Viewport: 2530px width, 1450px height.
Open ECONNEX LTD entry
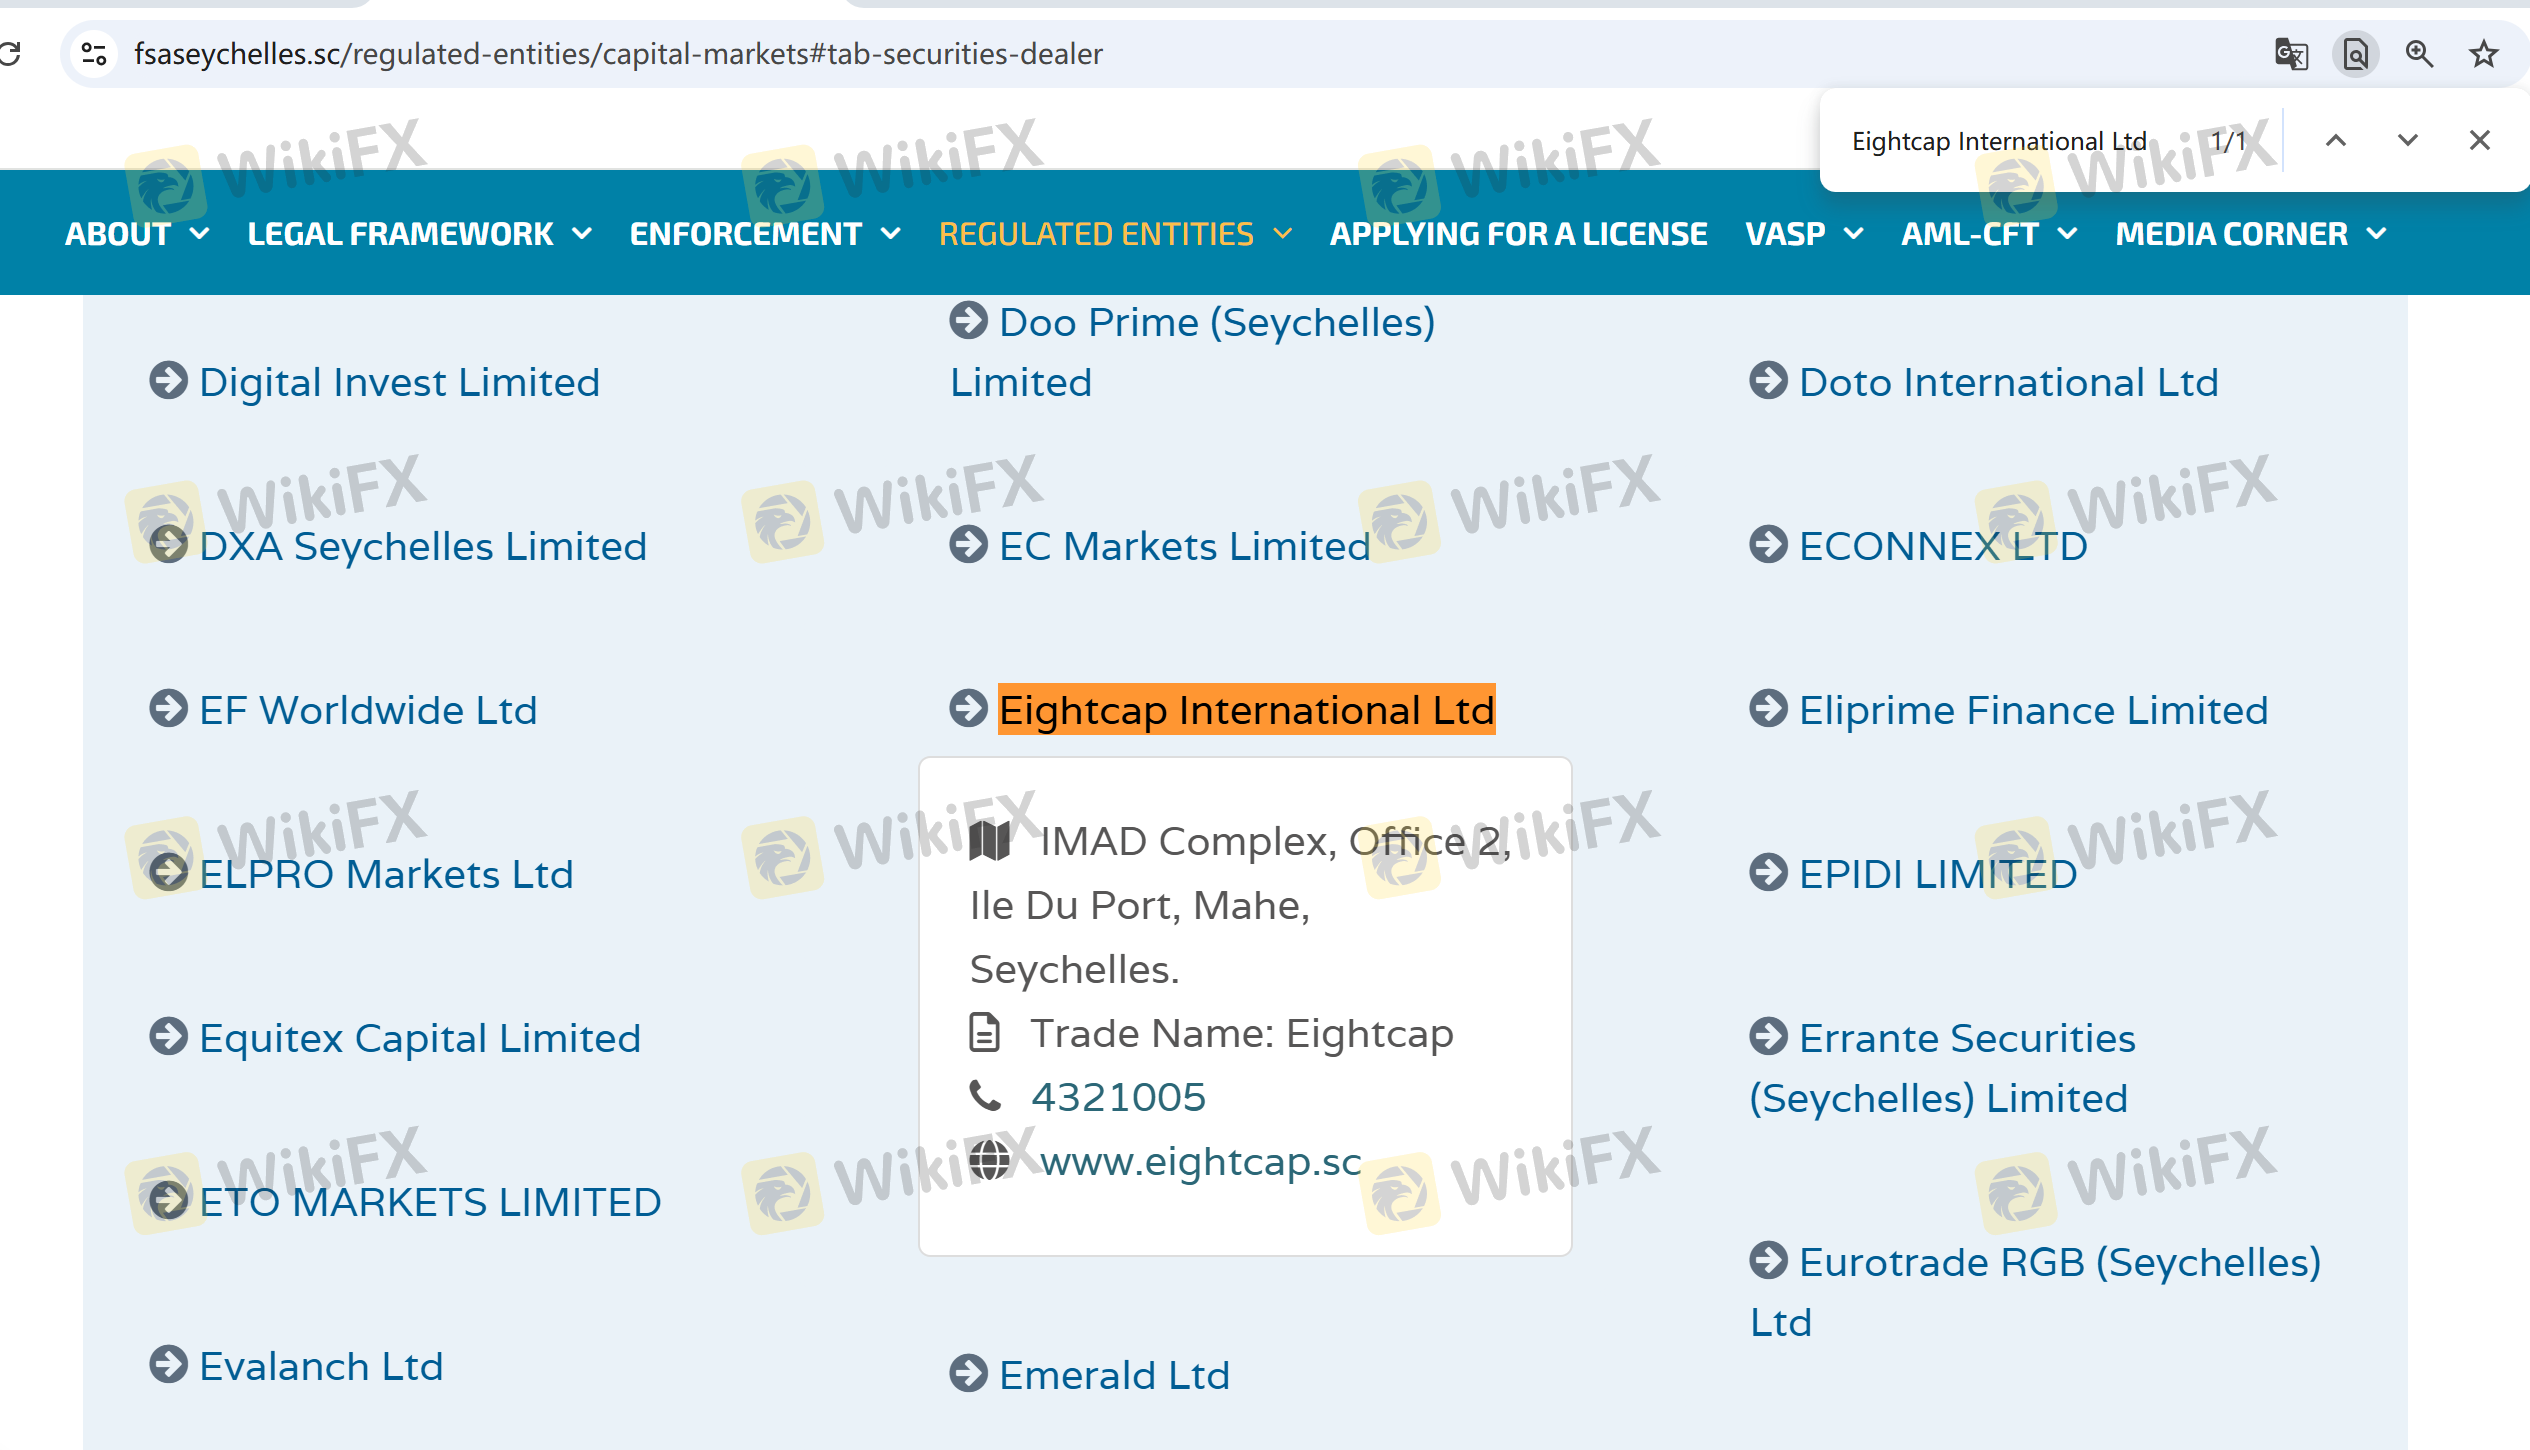tap(1943, 546)
